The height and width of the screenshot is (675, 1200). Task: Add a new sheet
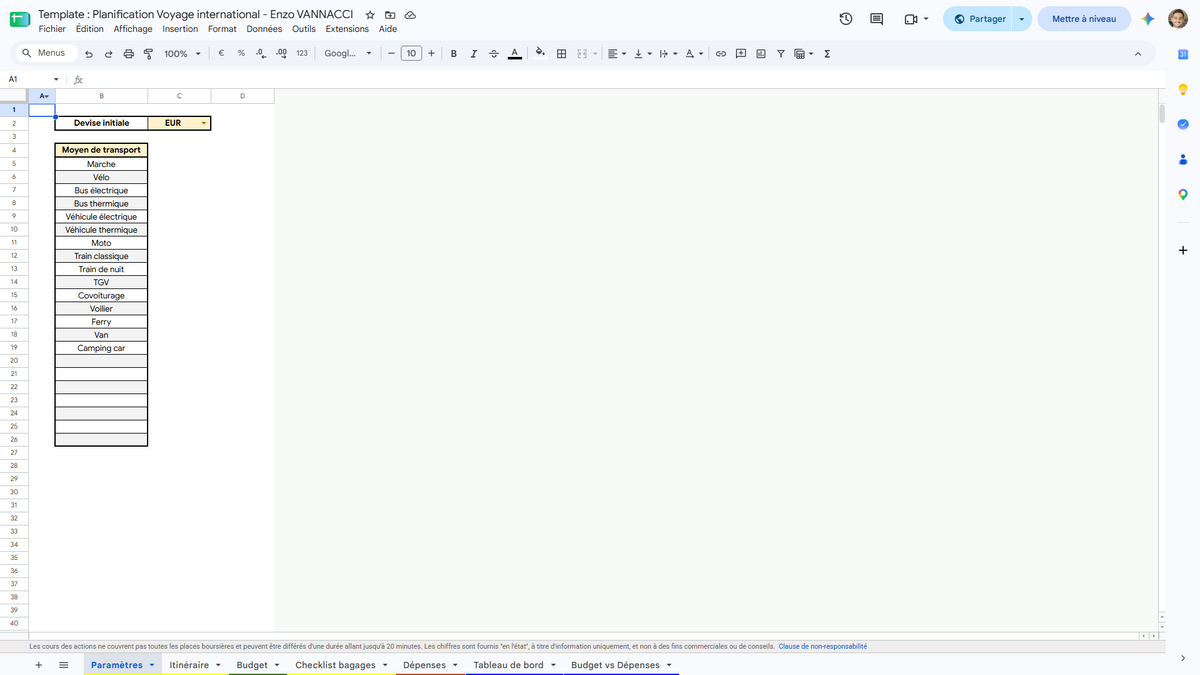tap(38, 665)
